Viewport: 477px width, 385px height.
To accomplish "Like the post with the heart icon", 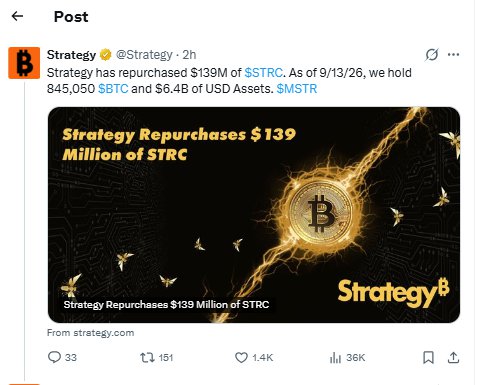I will coord(241,358).
